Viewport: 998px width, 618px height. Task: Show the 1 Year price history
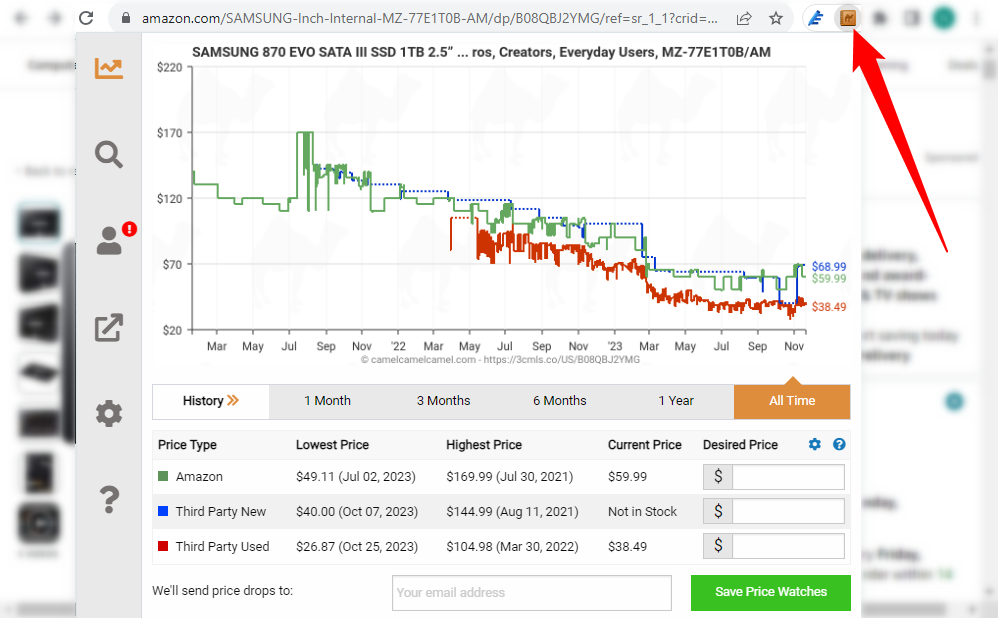coord(675,401)
